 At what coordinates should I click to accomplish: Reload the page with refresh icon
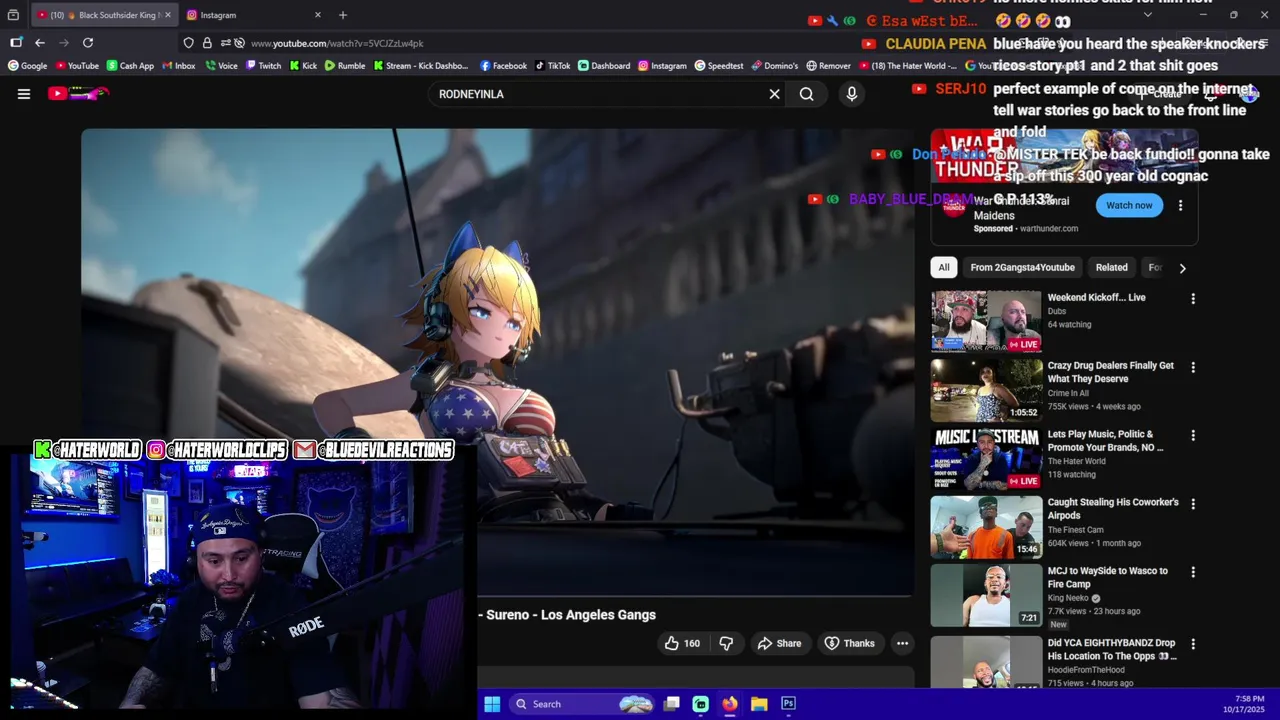pos(88,43)
